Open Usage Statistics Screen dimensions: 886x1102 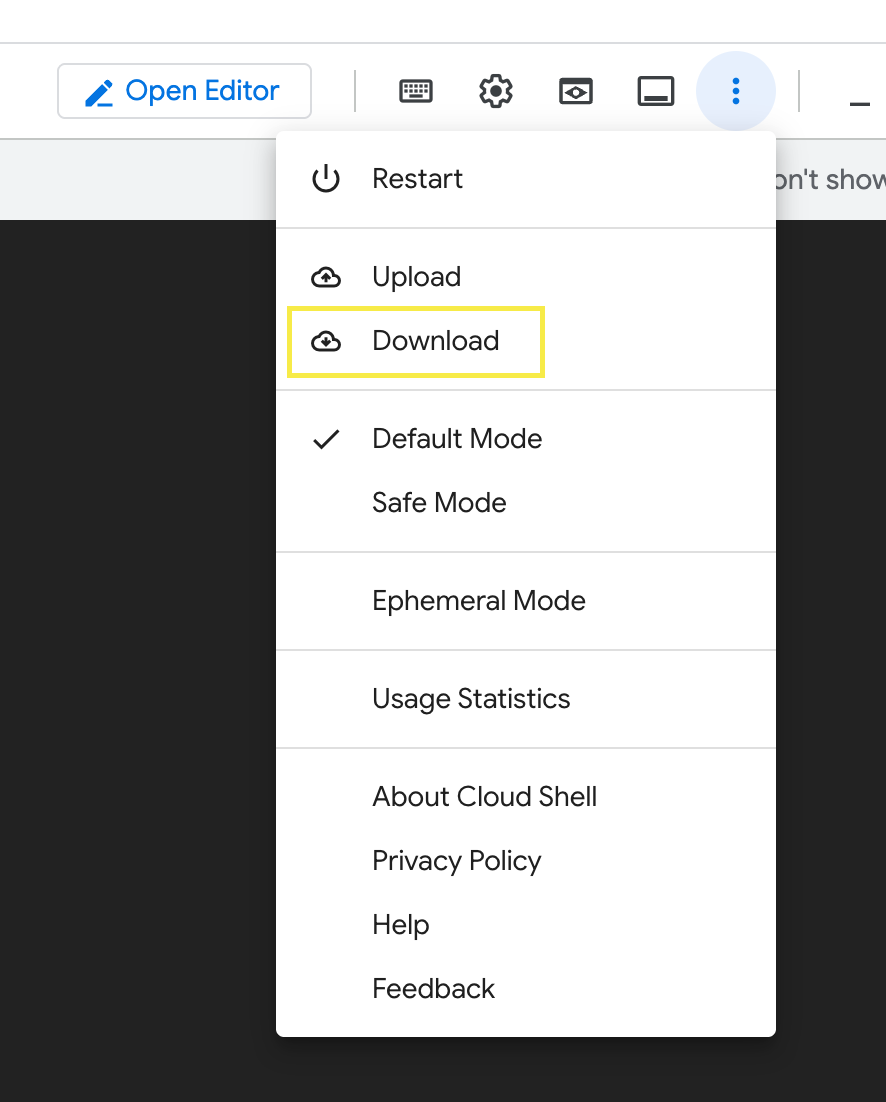(x=471, y=699)
